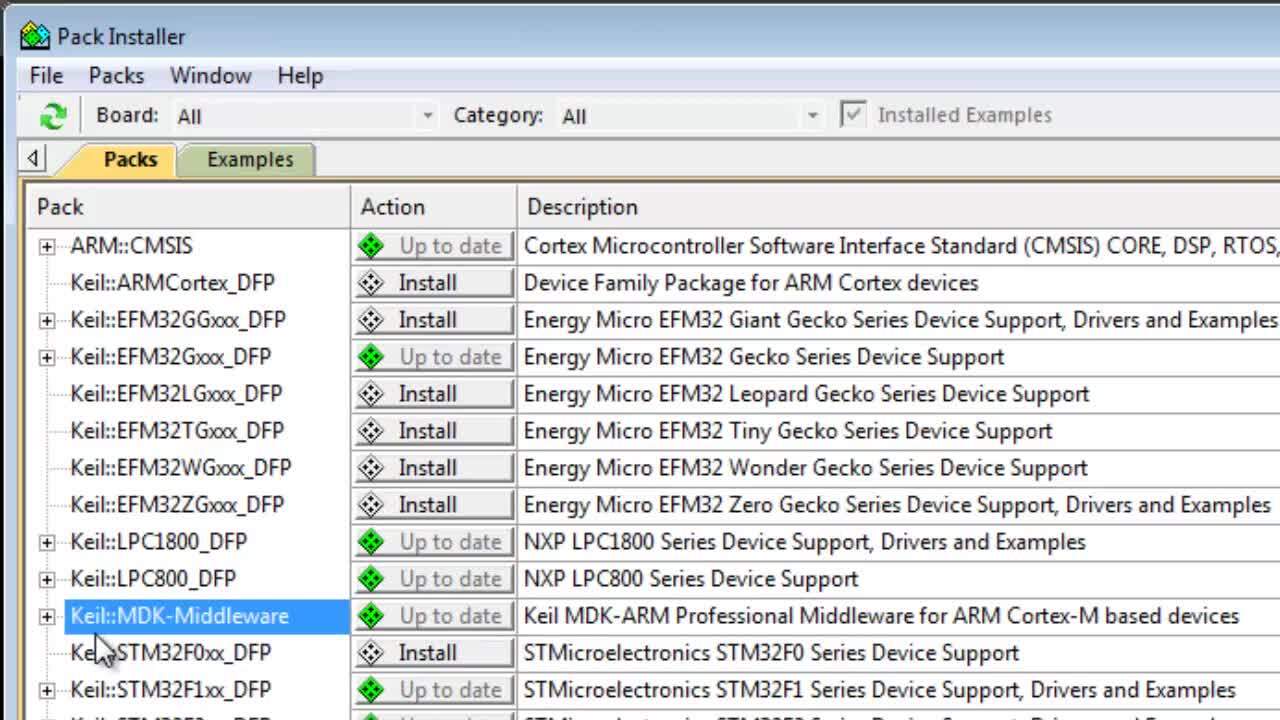Screen dimensions: 1280x720
Task: Click the green refresh packs icon
Action: coord(52,116)
